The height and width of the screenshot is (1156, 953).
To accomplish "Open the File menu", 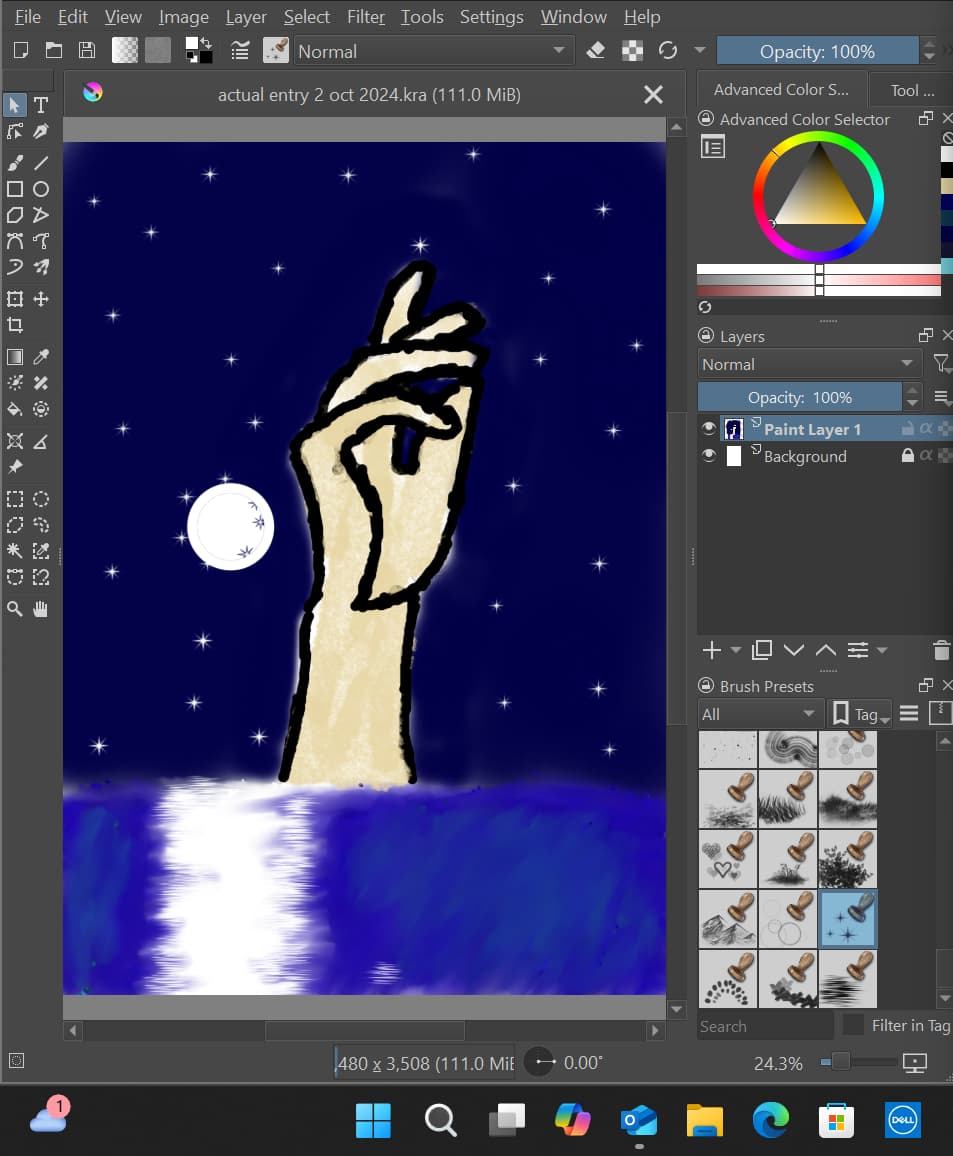I will (x=27, y=16).
